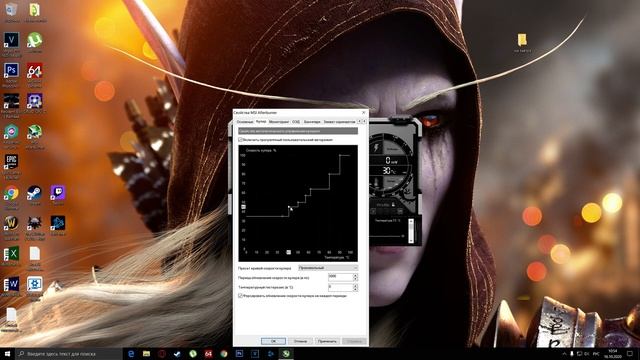Open the Excel desktop shortcut
640x360 pixels.
pyautogui.click(x=11, y=255)
